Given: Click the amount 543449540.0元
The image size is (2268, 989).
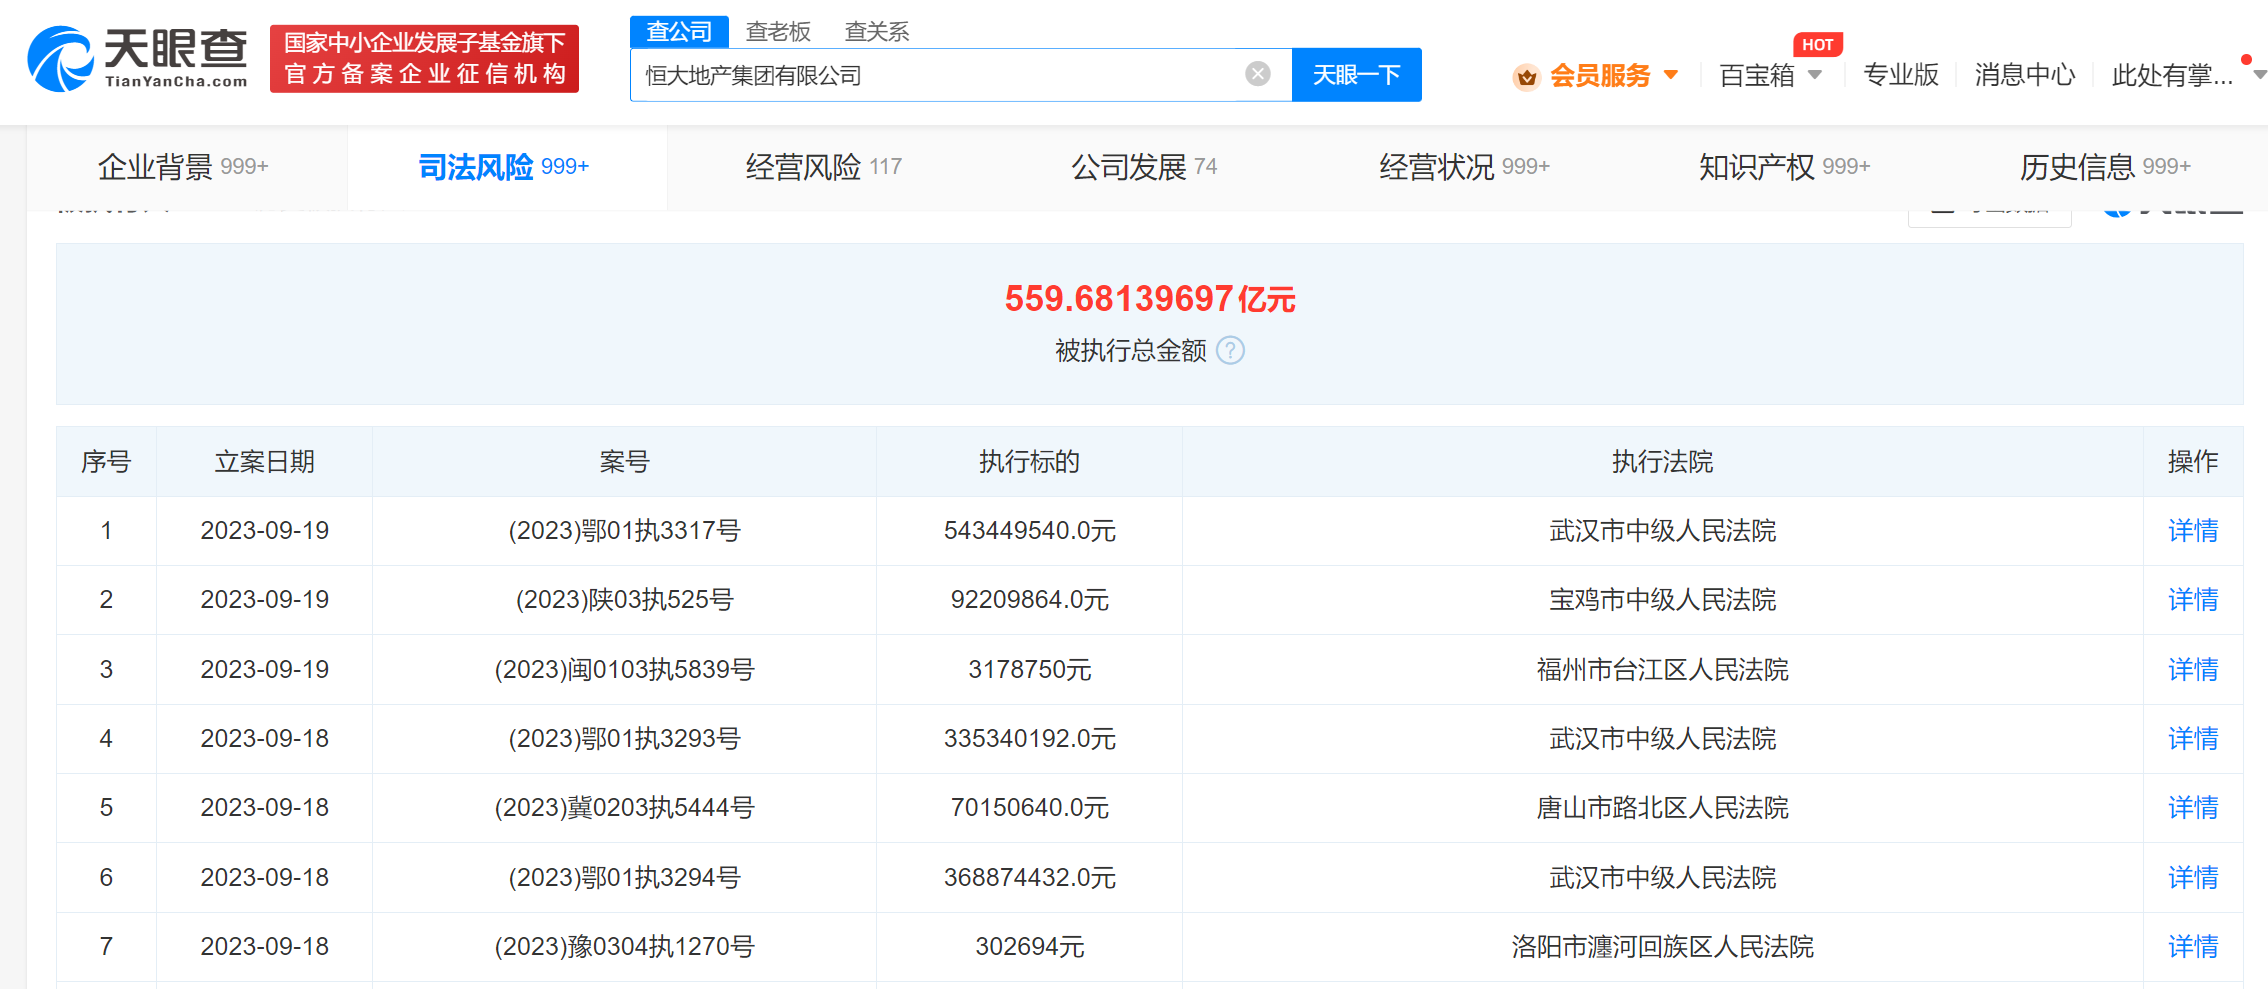Looking at the screenshot, I should (1030, 531).
